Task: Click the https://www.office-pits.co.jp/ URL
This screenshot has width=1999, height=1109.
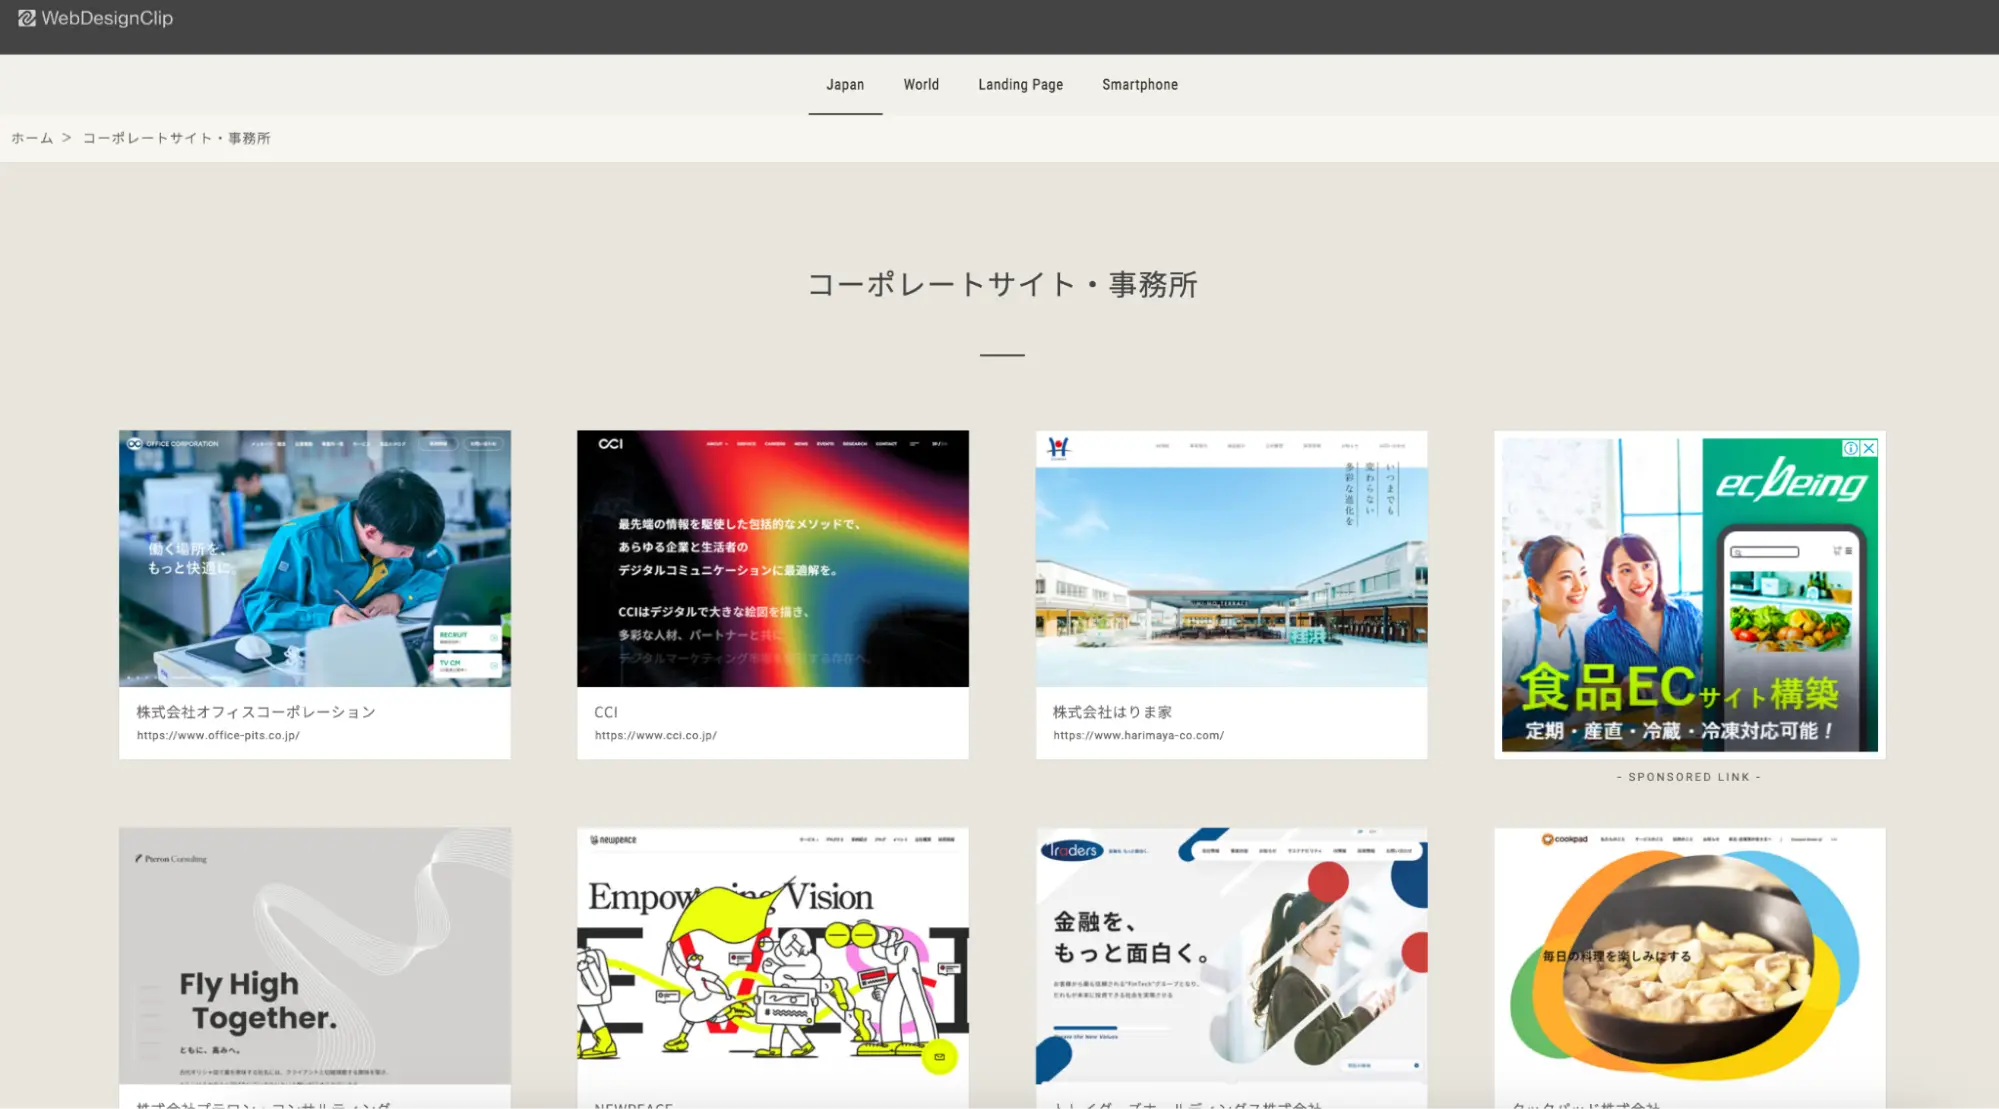Action: coord(218,735)
